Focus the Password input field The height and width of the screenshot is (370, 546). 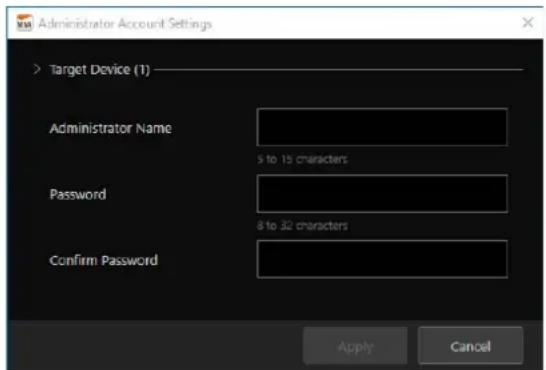[382, 194]
